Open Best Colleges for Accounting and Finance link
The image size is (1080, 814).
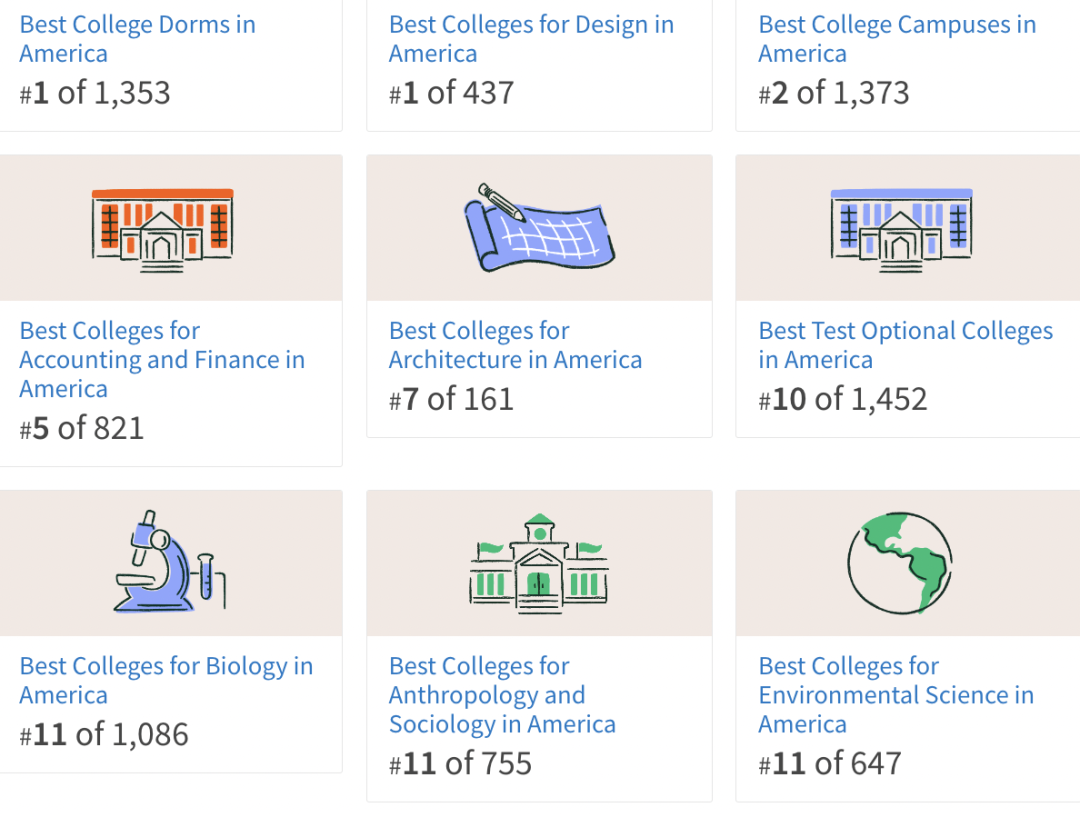(x=162, y=359)
